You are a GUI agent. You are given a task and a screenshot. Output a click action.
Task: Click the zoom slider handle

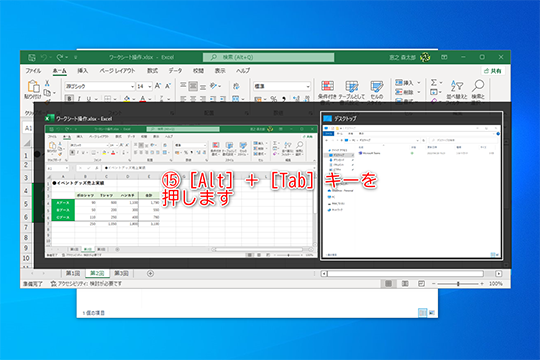458,284
